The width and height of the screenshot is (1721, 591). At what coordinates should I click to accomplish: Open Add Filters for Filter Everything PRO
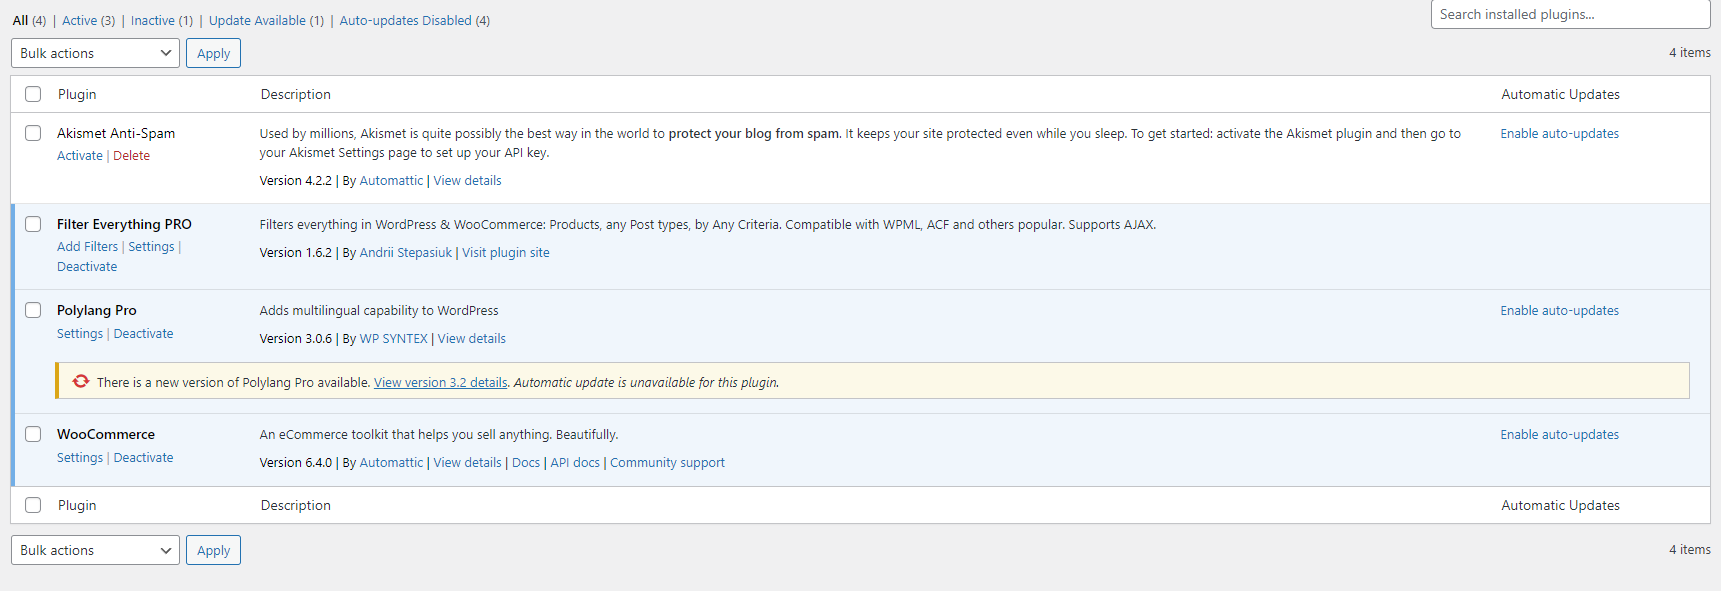point(87,247)
